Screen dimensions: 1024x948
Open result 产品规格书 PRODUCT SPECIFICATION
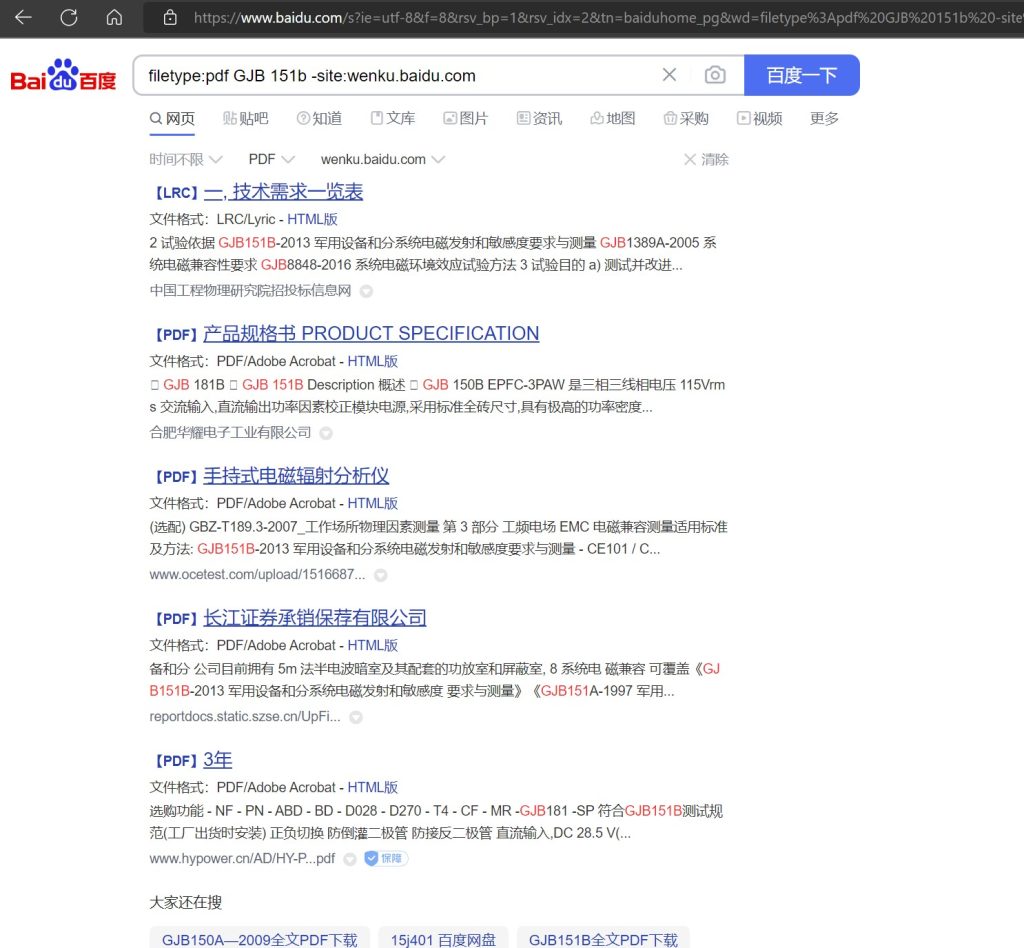371,334
